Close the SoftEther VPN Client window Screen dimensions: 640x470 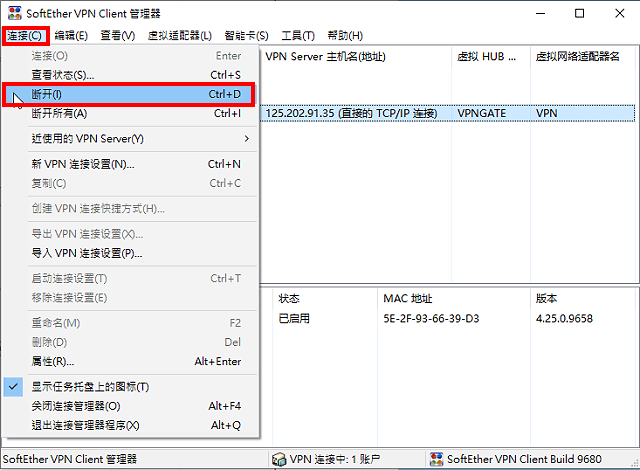pos(620,13)
